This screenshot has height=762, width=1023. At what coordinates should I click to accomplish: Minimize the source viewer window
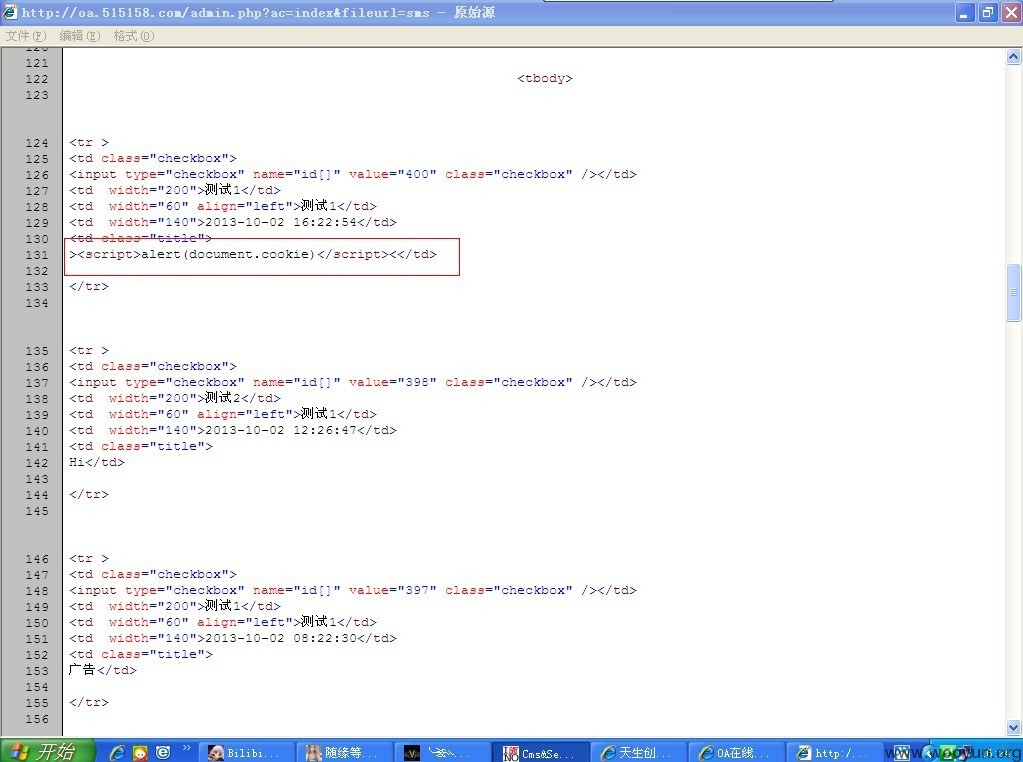[x=965, y=12]
